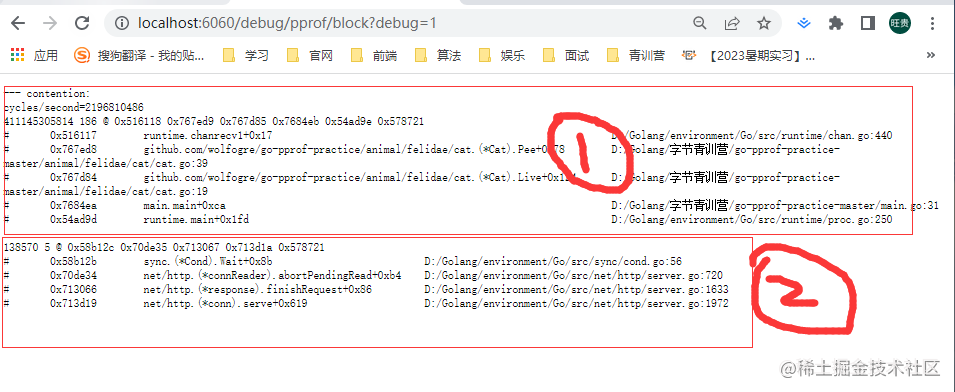955x392 pixels.
Task: Open the 面试 bookmark folder
Action: point(566,56)
